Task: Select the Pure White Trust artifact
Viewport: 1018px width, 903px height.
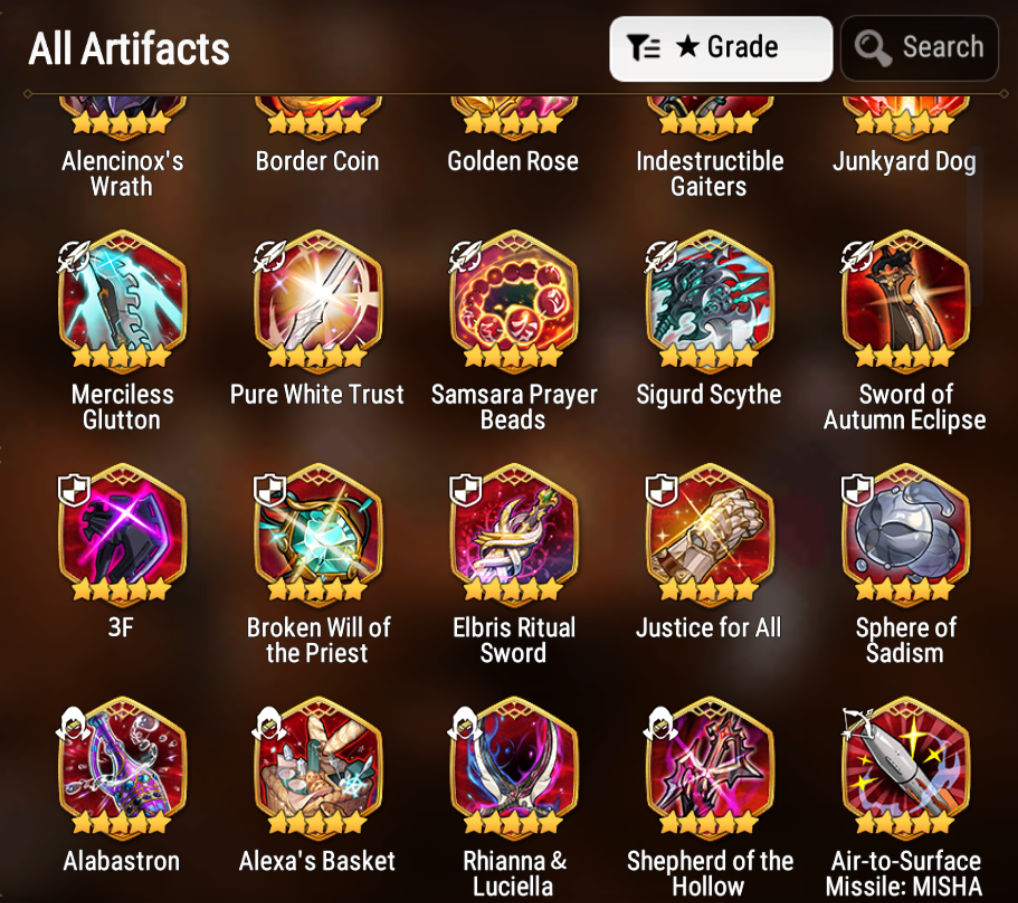Action: click(x=317, y=302)
